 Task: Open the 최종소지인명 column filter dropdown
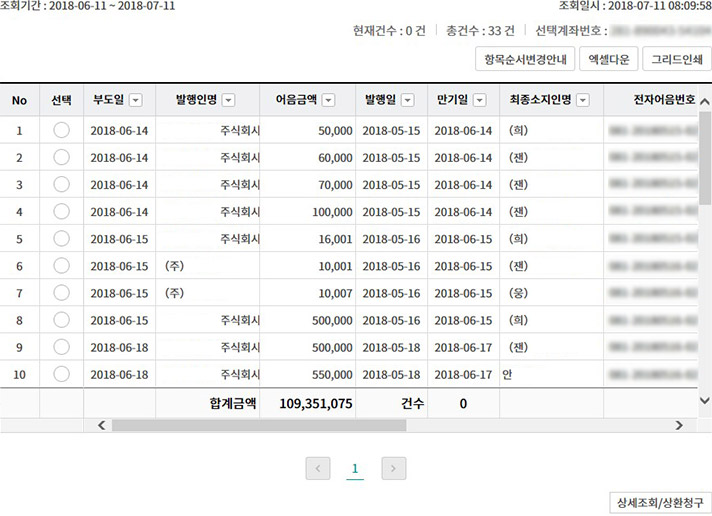pos(582,100)
